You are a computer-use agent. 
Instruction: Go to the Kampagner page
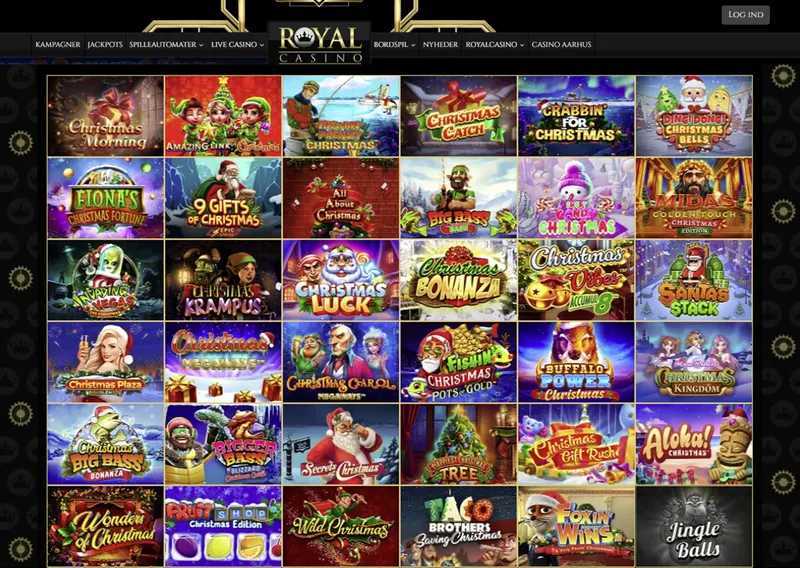pos(58,44)
